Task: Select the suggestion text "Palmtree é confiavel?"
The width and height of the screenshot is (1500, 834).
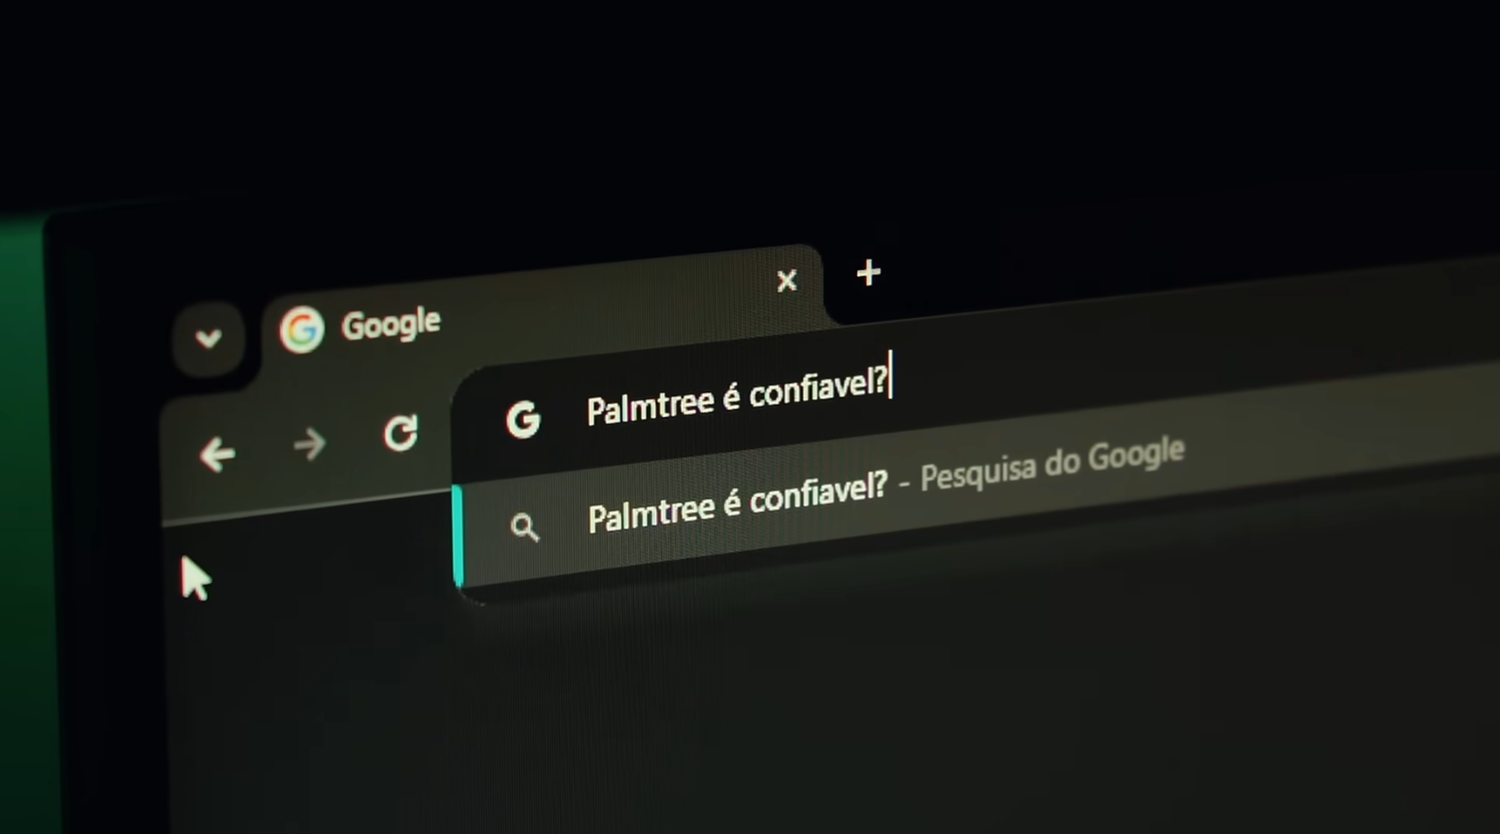Action: [737, 502]
